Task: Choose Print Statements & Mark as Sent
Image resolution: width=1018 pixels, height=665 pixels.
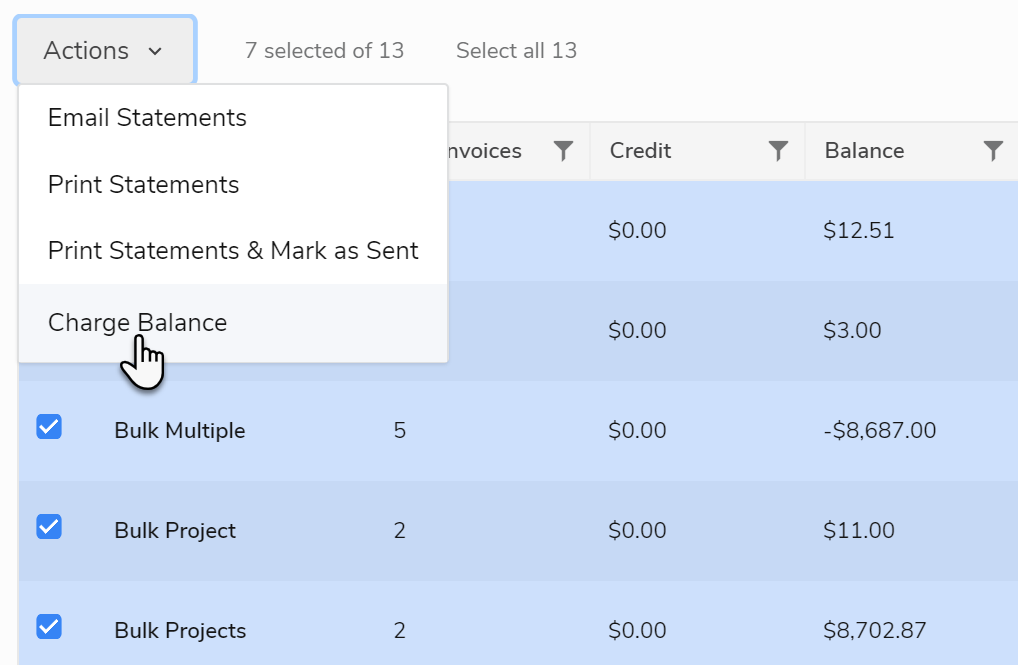Action: [x=233, y=251]
